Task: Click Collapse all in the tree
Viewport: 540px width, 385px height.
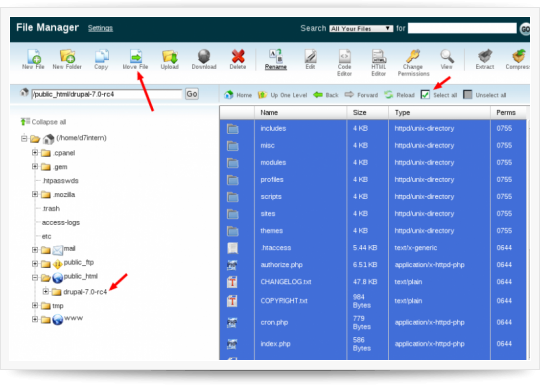Action: click(x=43, y=122)
